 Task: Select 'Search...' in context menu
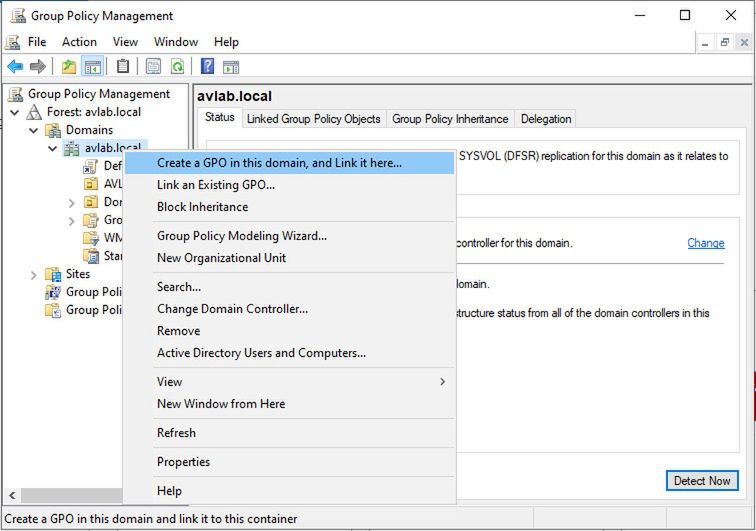click(x=289, y=287)
